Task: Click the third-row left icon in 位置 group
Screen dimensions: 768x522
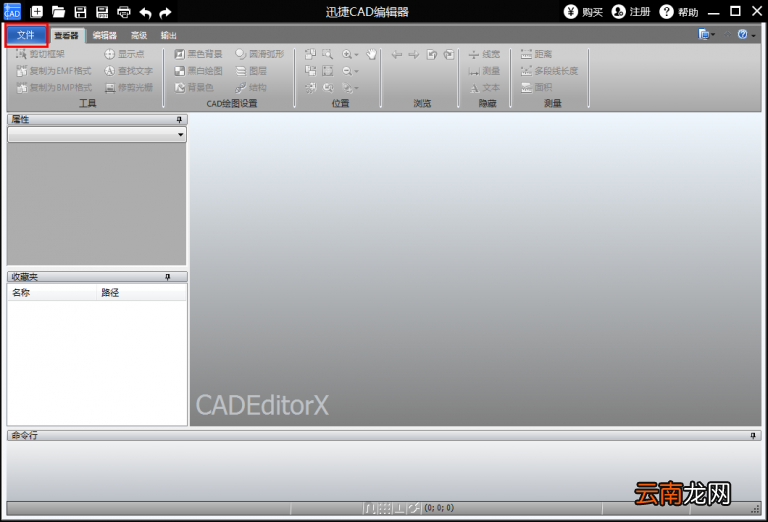Action: (x=311, y=88)
